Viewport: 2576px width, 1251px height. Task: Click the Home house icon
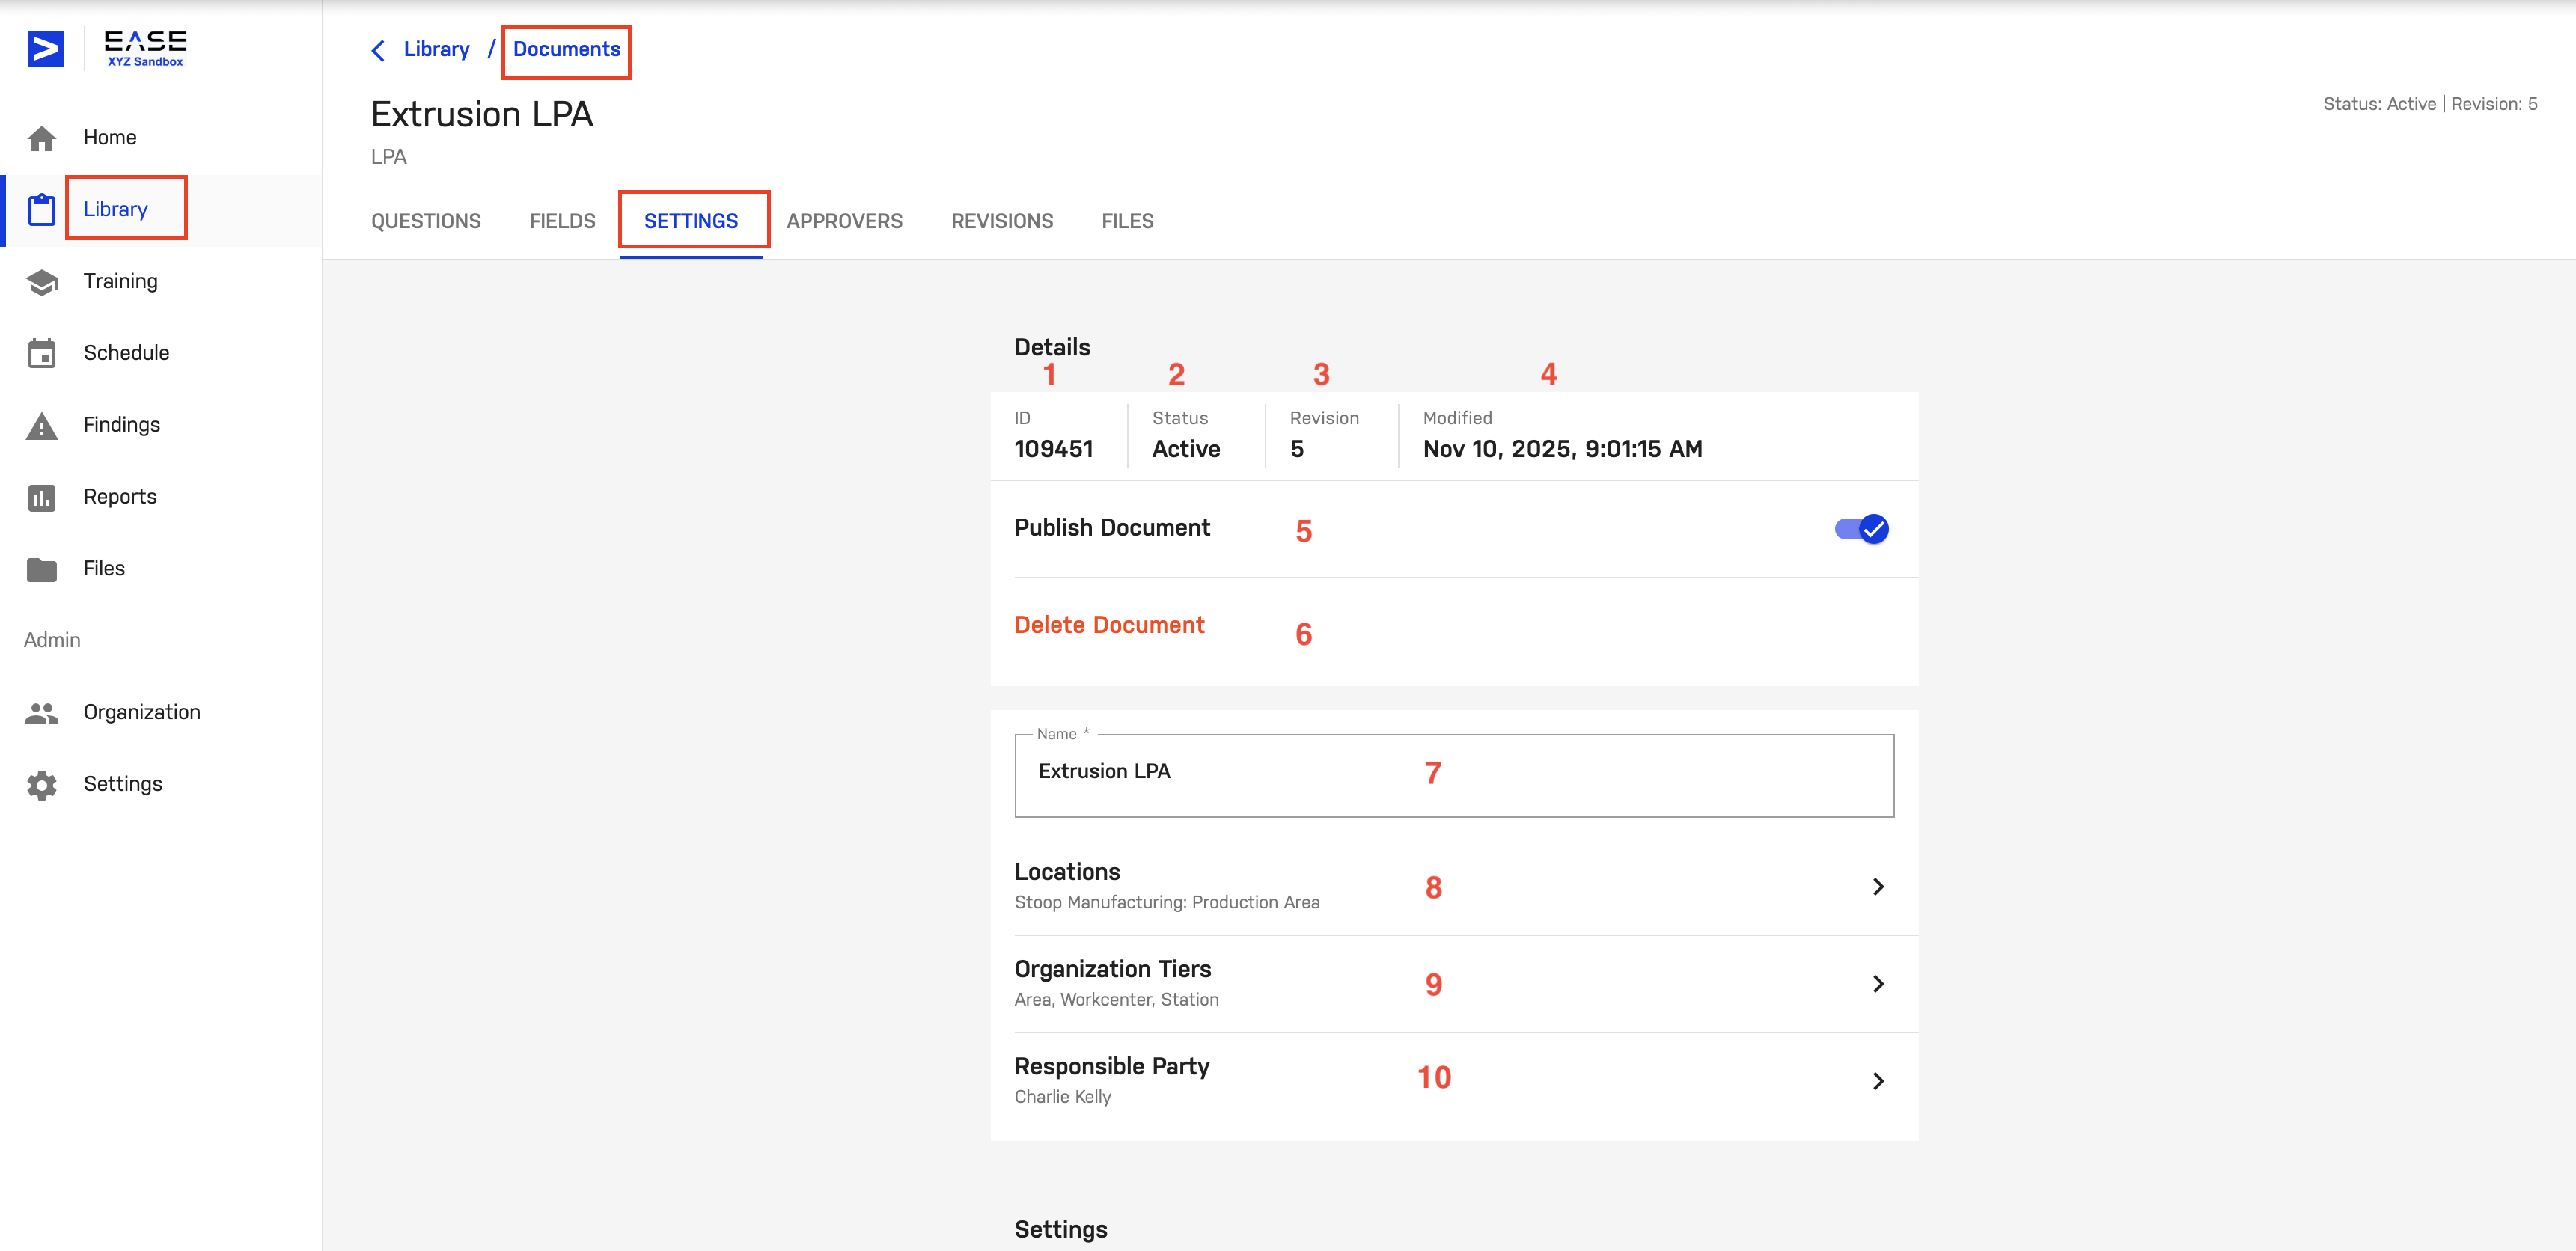pyautogui.click(x=42, y=138)
